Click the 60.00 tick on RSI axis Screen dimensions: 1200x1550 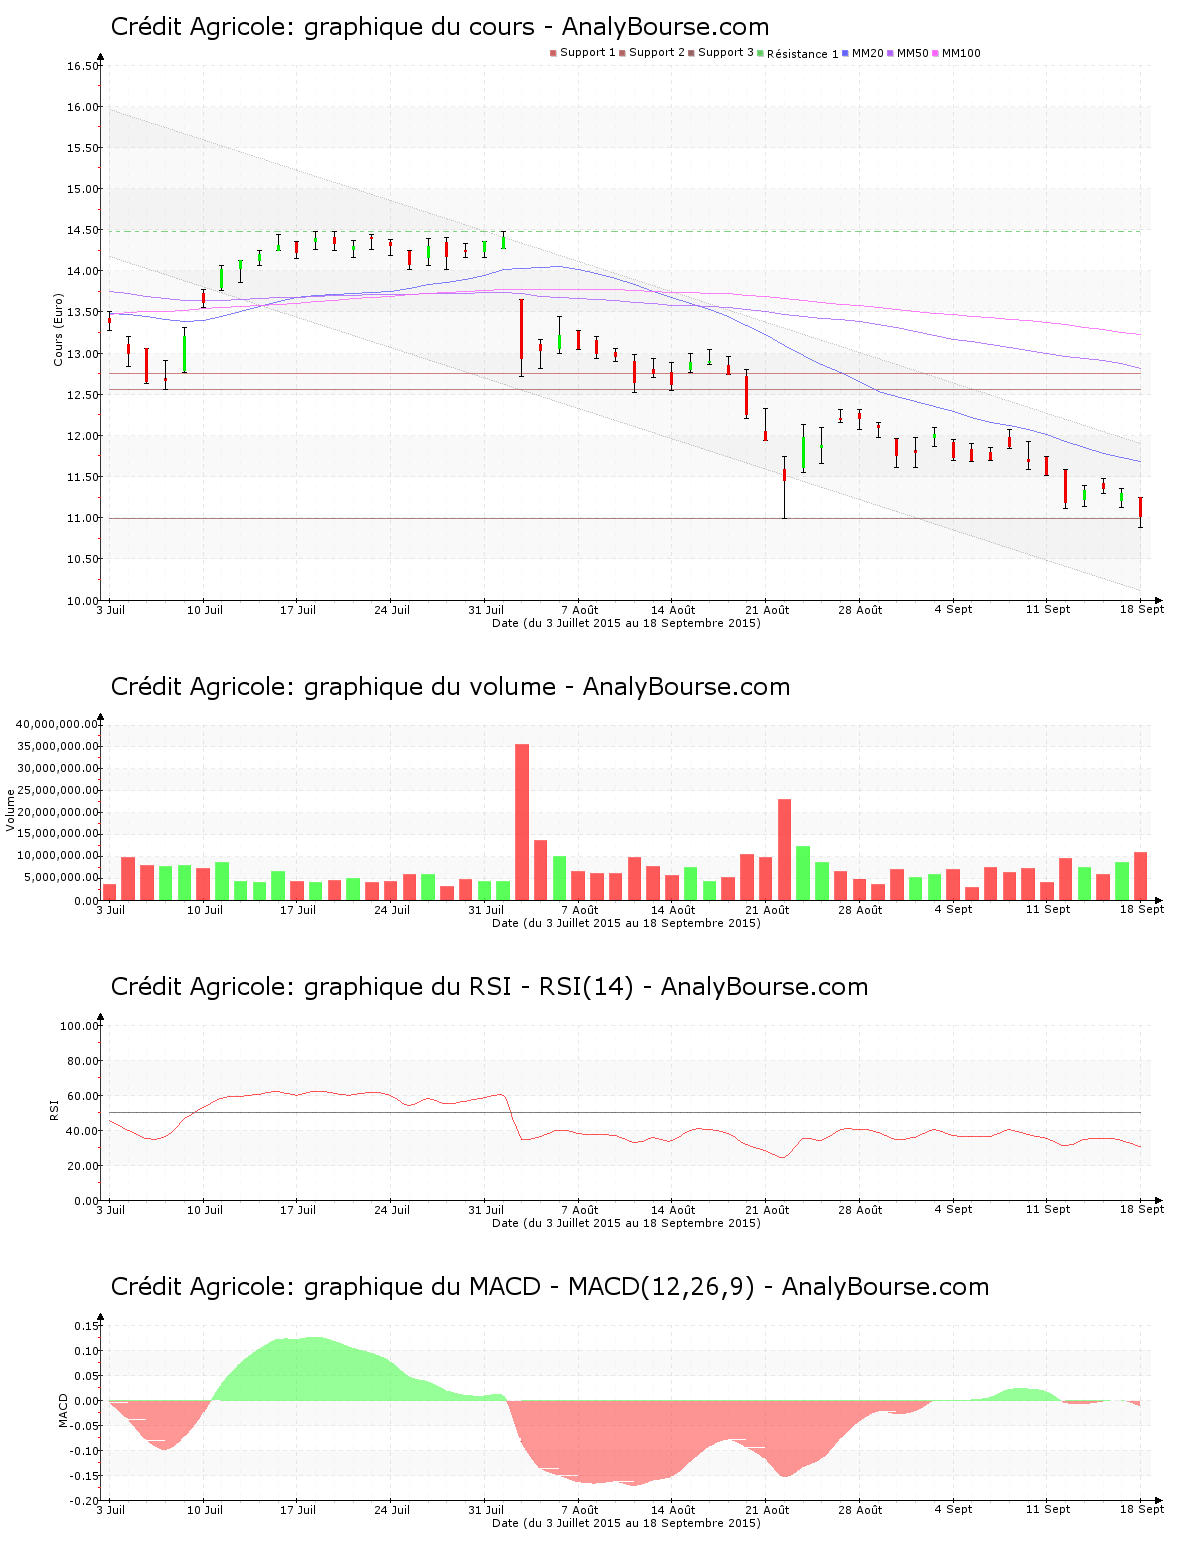click(x=83, y=1096)
